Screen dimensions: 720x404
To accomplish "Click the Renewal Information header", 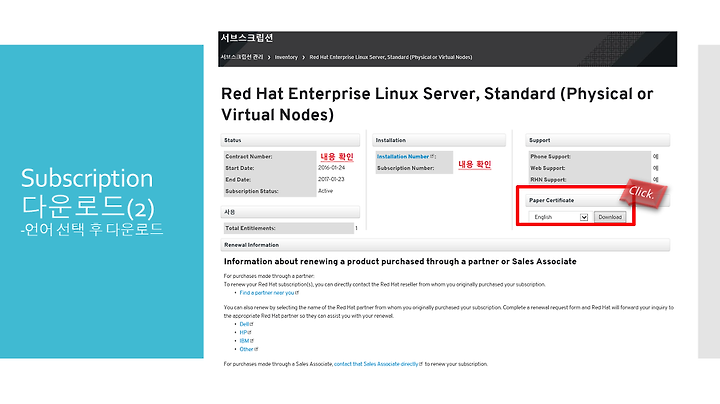I will [445, 245].
